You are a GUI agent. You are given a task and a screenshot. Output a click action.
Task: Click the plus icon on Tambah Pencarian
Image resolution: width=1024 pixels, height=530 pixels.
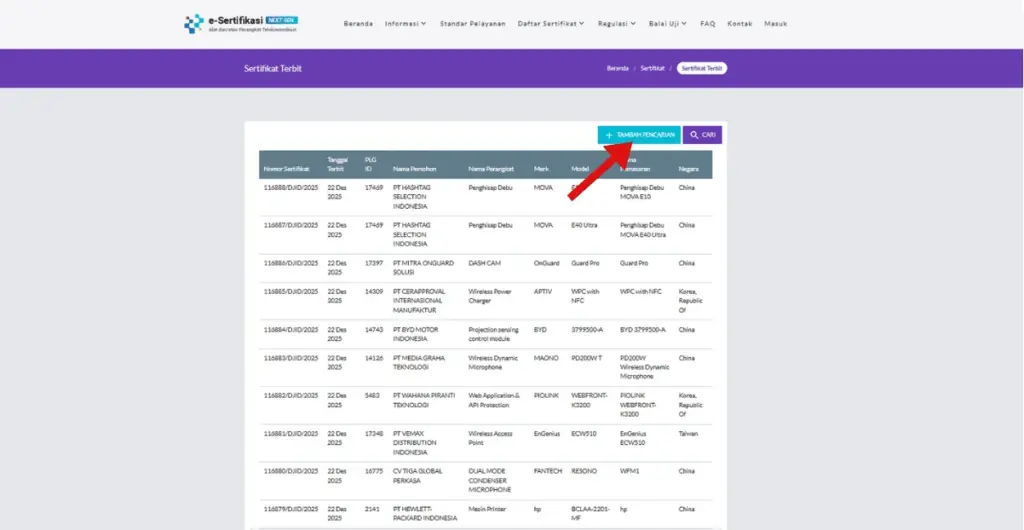coord(609,134)
